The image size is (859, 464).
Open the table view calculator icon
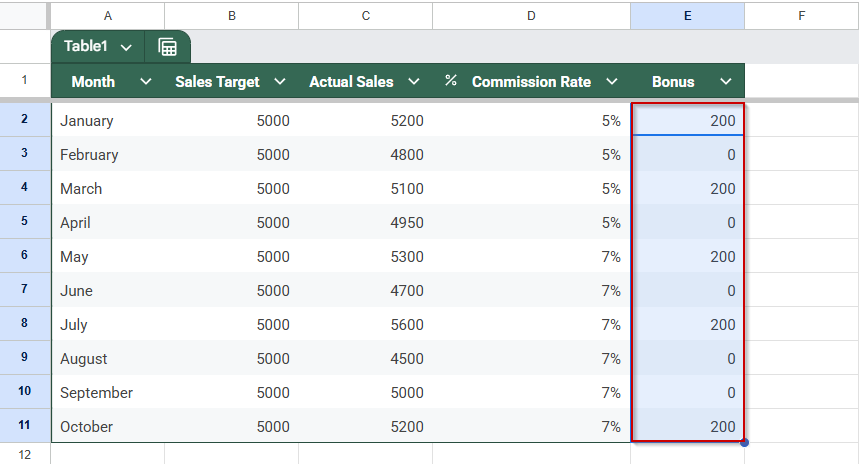coord(168,47)
